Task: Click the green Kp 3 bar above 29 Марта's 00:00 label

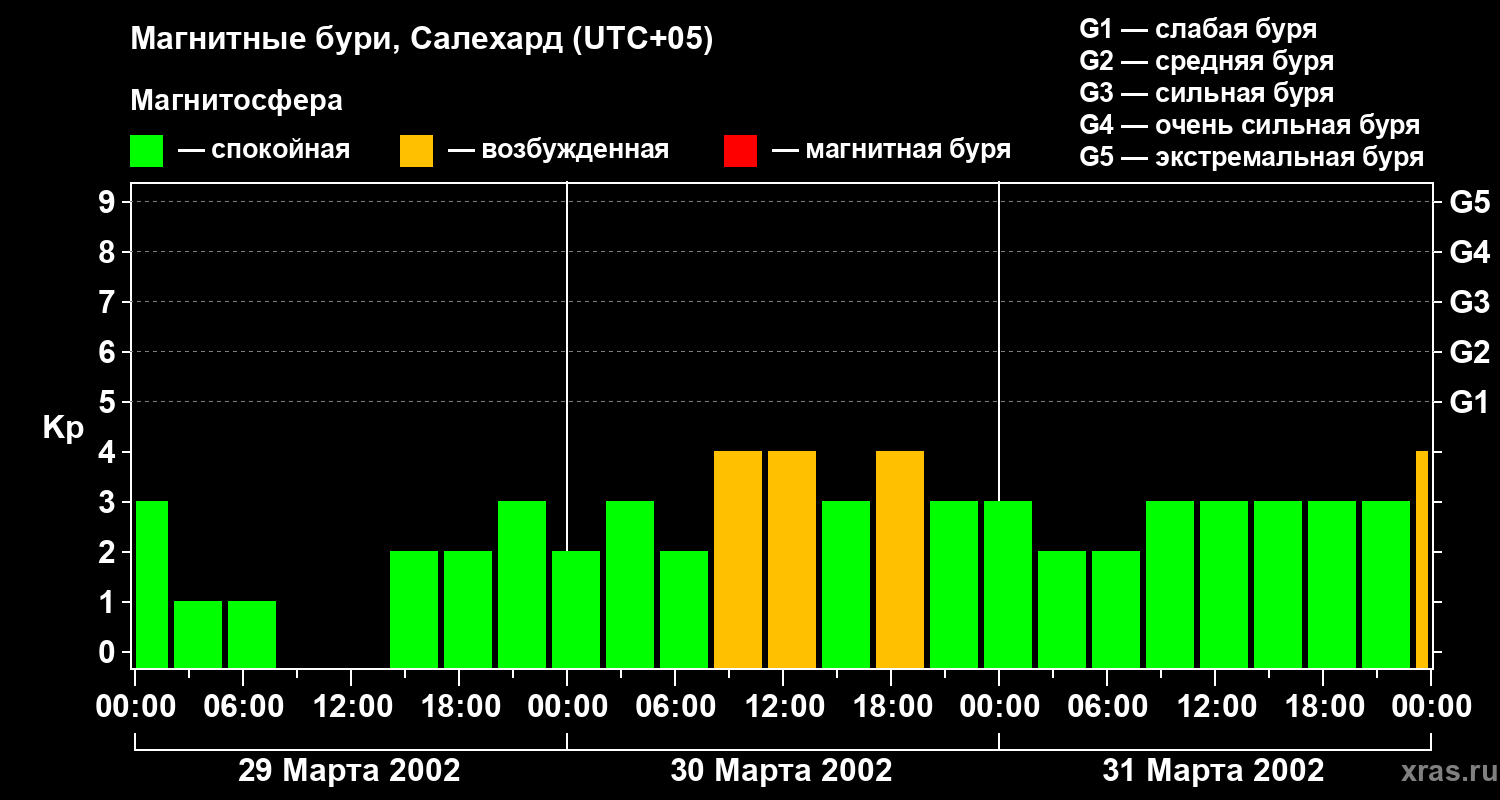Action: tap(152, 585)
